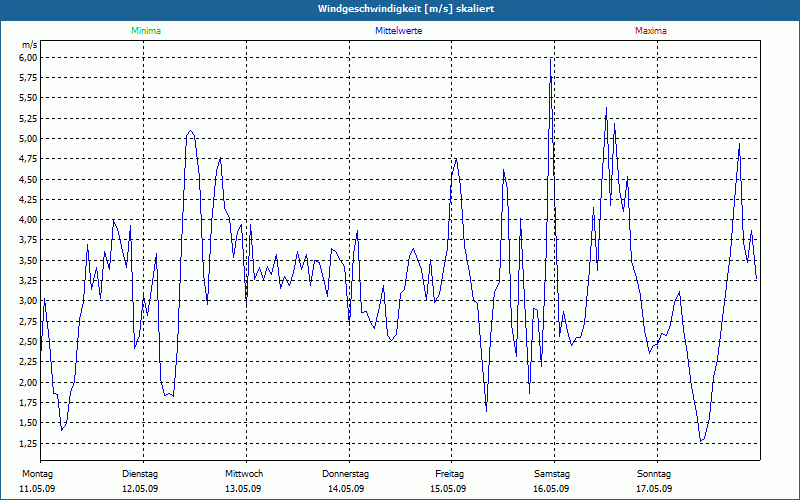Click the 13.05.09 date label

point(243,489)
